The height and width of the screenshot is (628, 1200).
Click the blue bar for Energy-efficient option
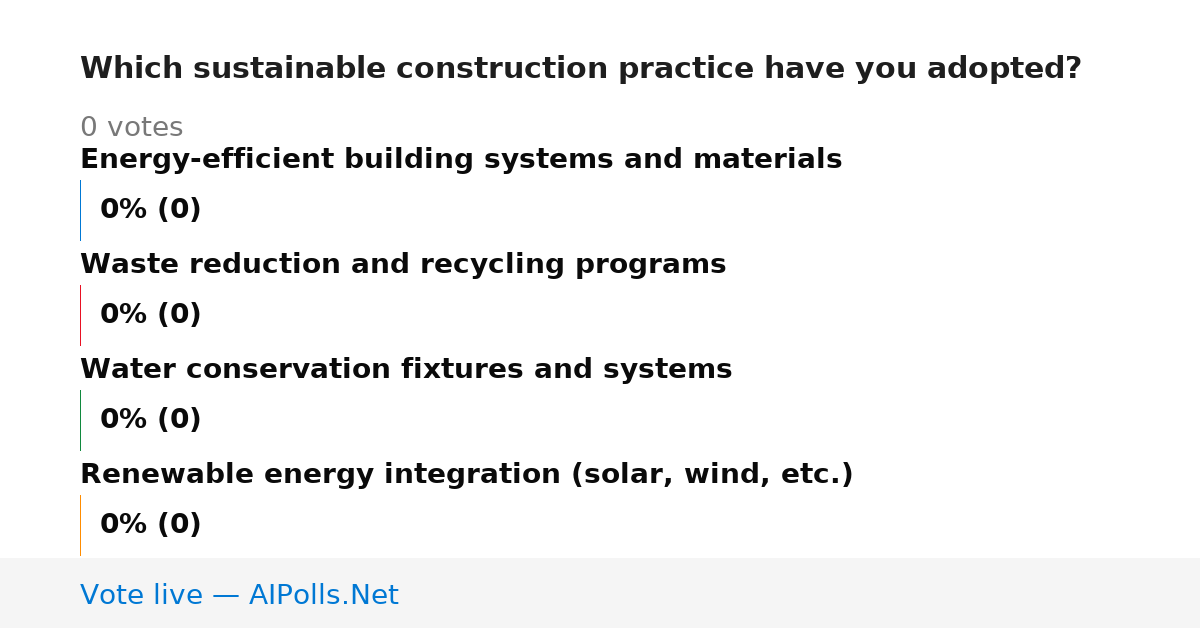(x=80, y=210)
